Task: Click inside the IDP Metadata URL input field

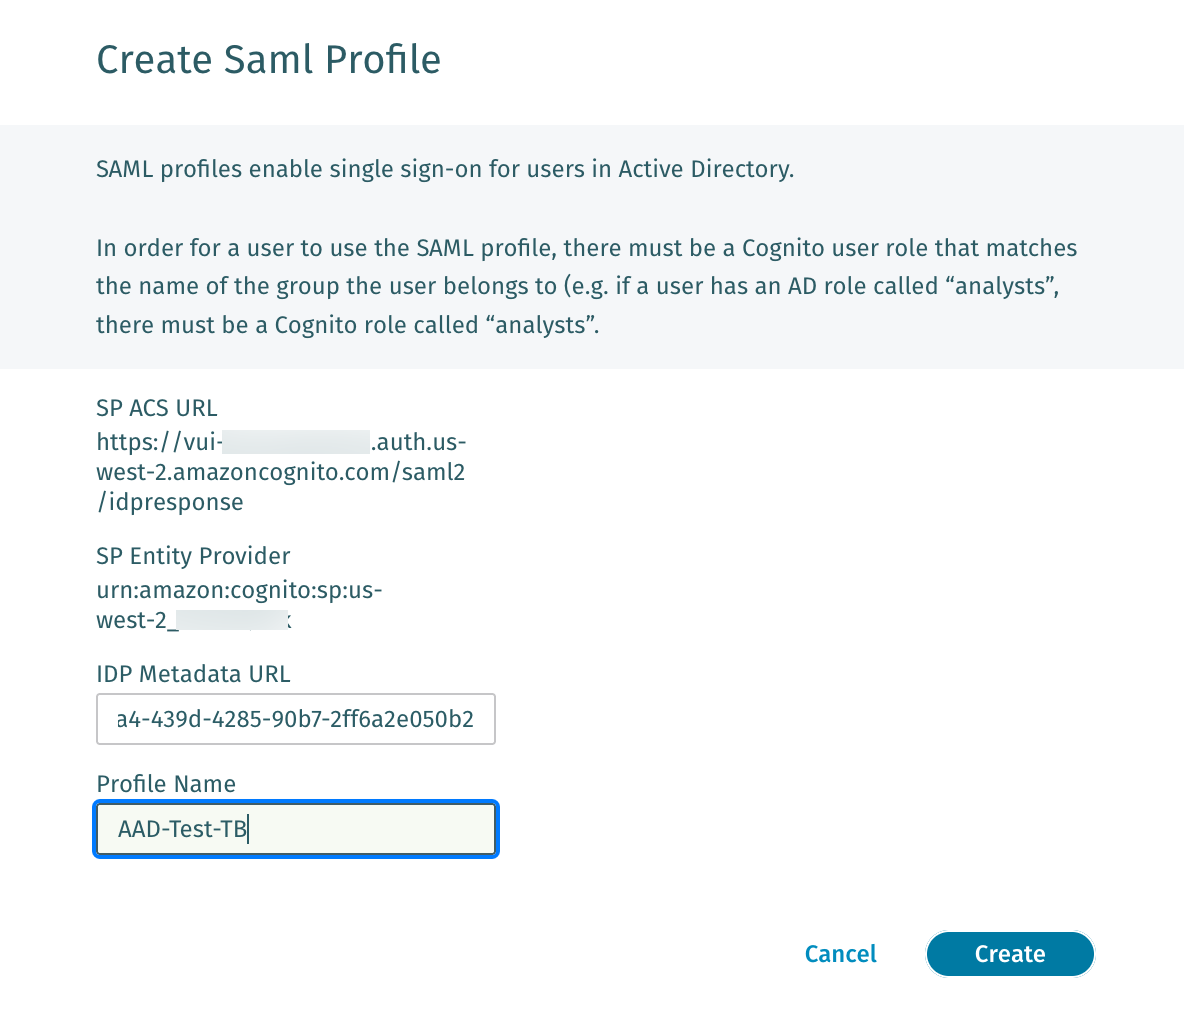Action: pos(295,719)
